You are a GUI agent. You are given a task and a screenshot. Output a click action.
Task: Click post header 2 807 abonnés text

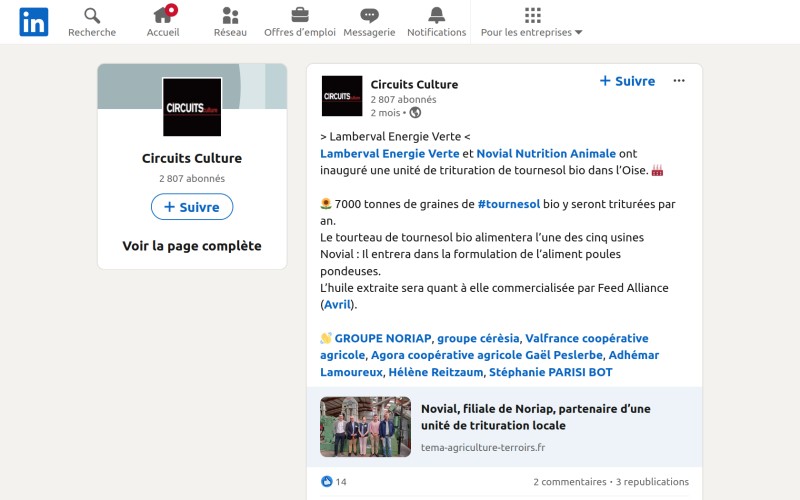pos(403,99)
